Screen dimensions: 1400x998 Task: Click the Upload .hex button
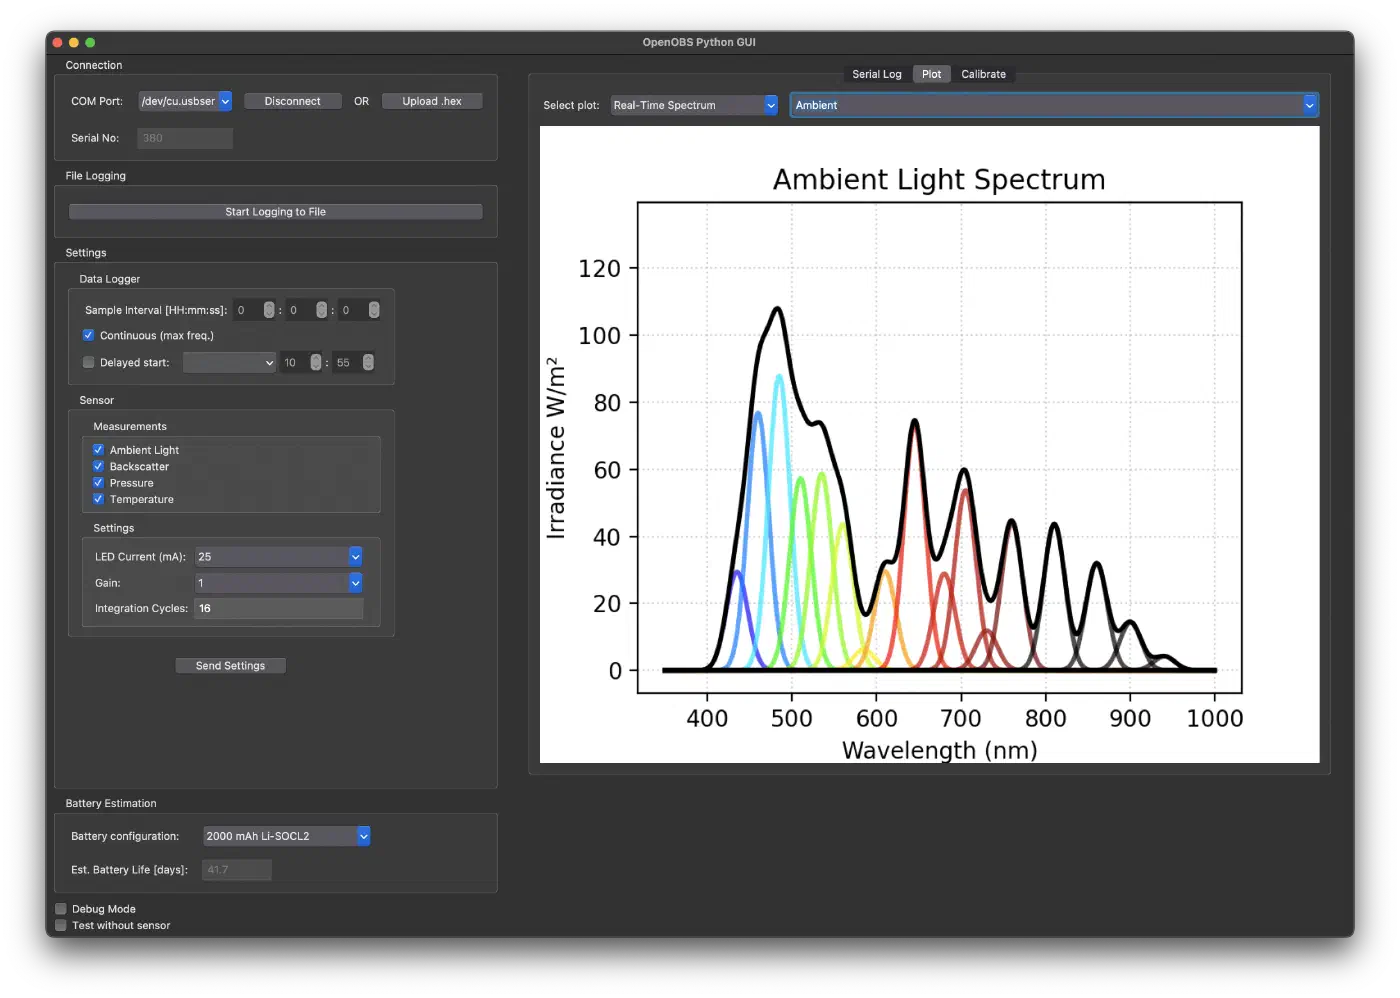tap(432, 101)
